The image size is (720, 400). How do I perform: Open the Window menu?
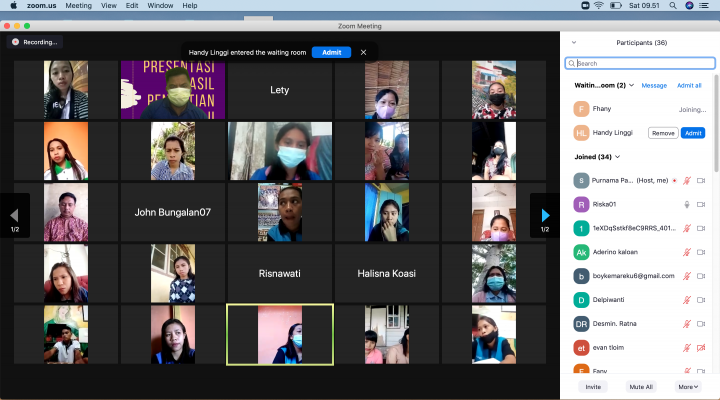click(x=160, y=6)
